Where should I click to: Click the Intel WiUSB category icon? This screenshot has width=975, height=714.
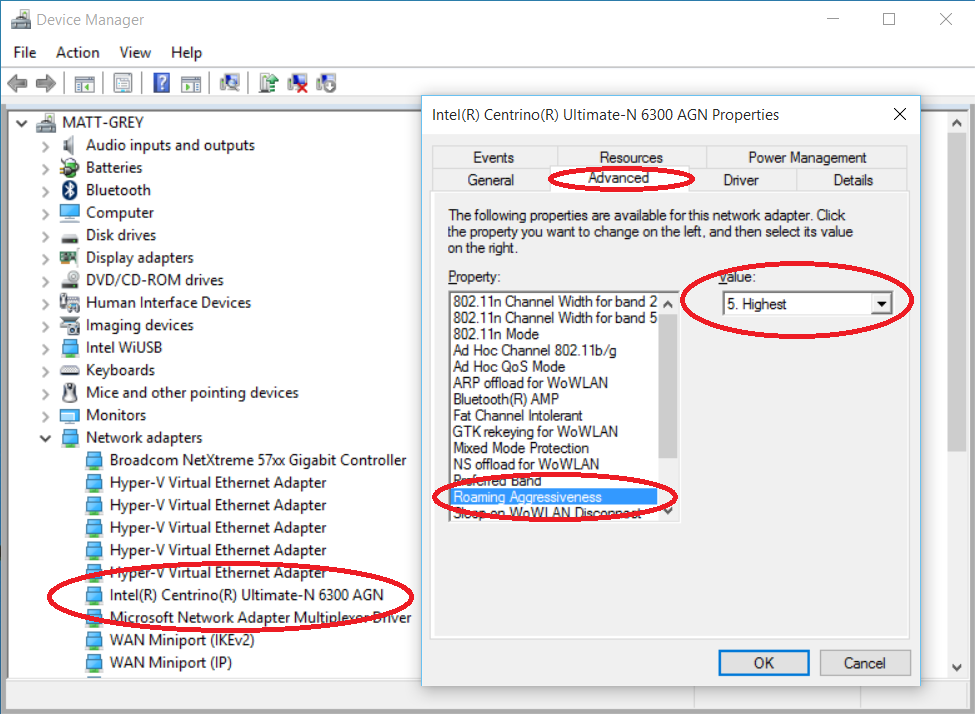[70, 348]
